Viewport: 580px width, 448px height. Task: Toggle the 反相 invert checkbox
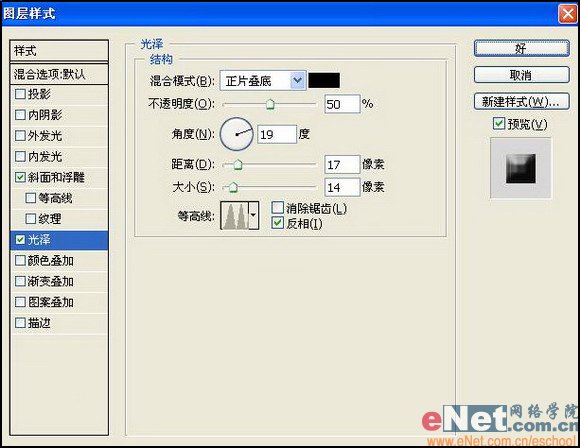[x=277, y=223]
